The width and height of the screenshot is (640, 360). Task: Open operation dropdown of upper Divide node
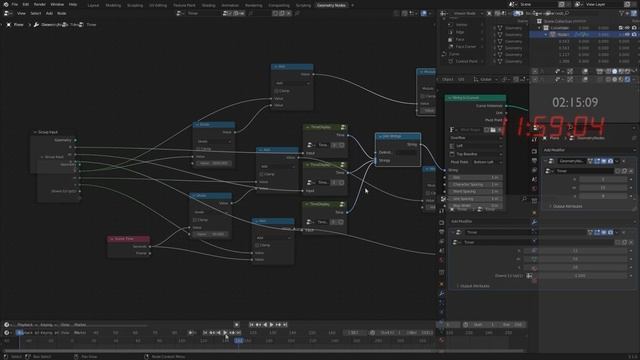point(214,141)
